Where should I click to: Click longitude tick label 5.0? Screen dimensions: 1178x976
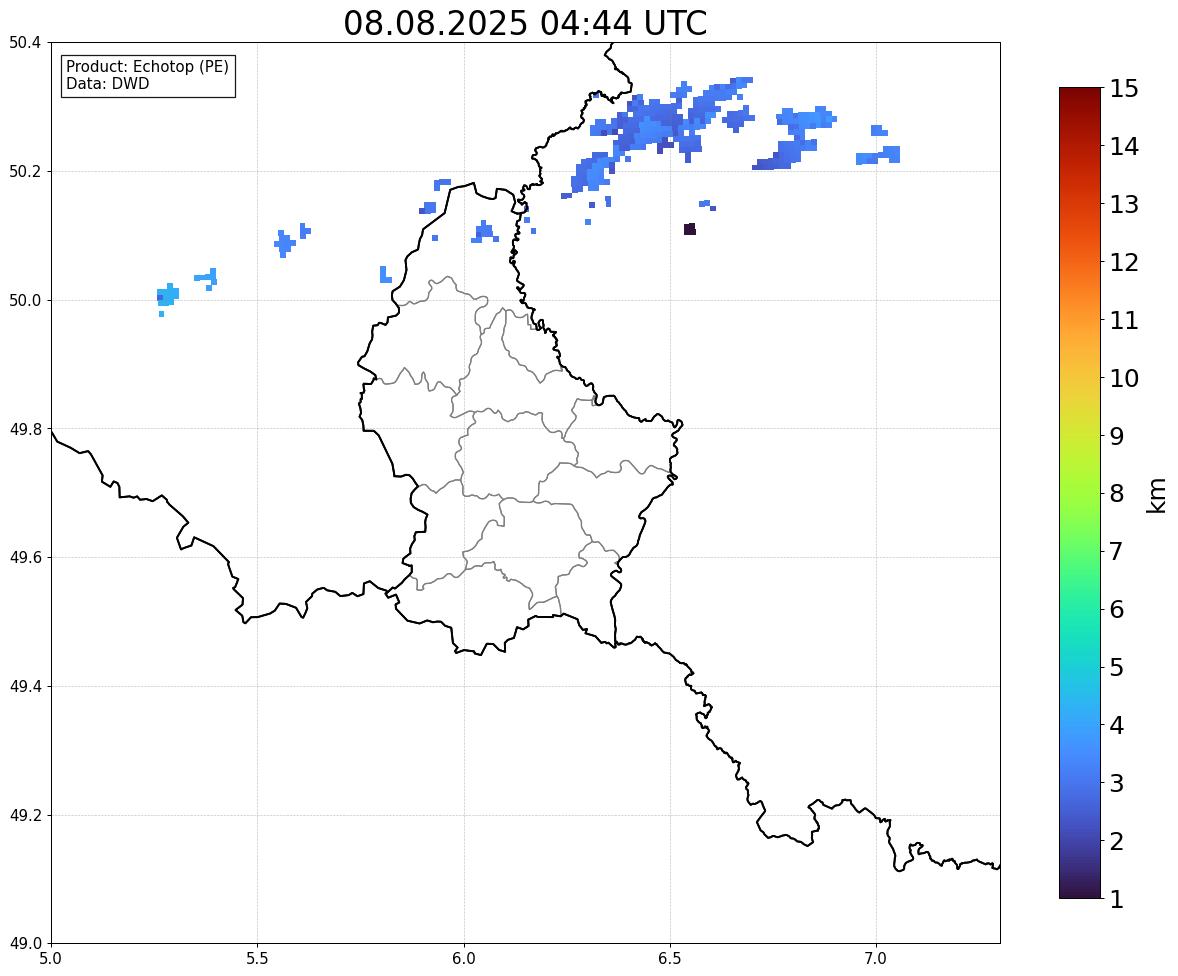point(51,959)
